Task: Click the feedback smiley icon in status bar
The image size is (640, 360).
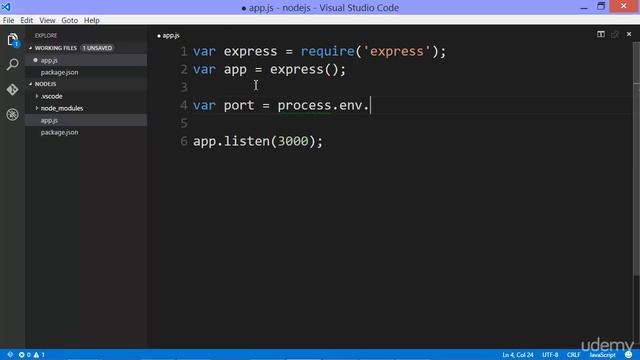Action: [x=629, y=355]
